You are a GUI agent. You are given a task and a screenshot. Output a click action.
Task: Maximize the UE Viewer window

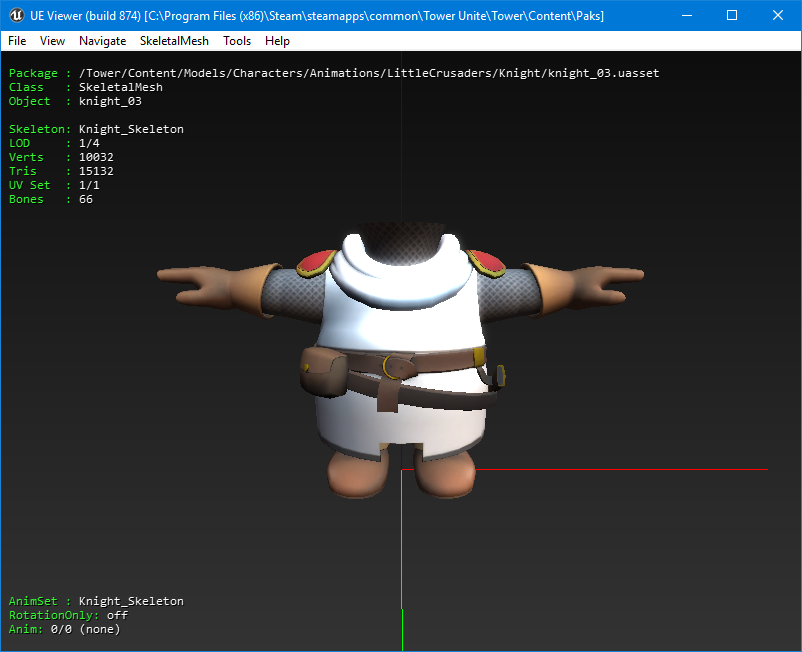pyautogui.click(x=732, y=15)
